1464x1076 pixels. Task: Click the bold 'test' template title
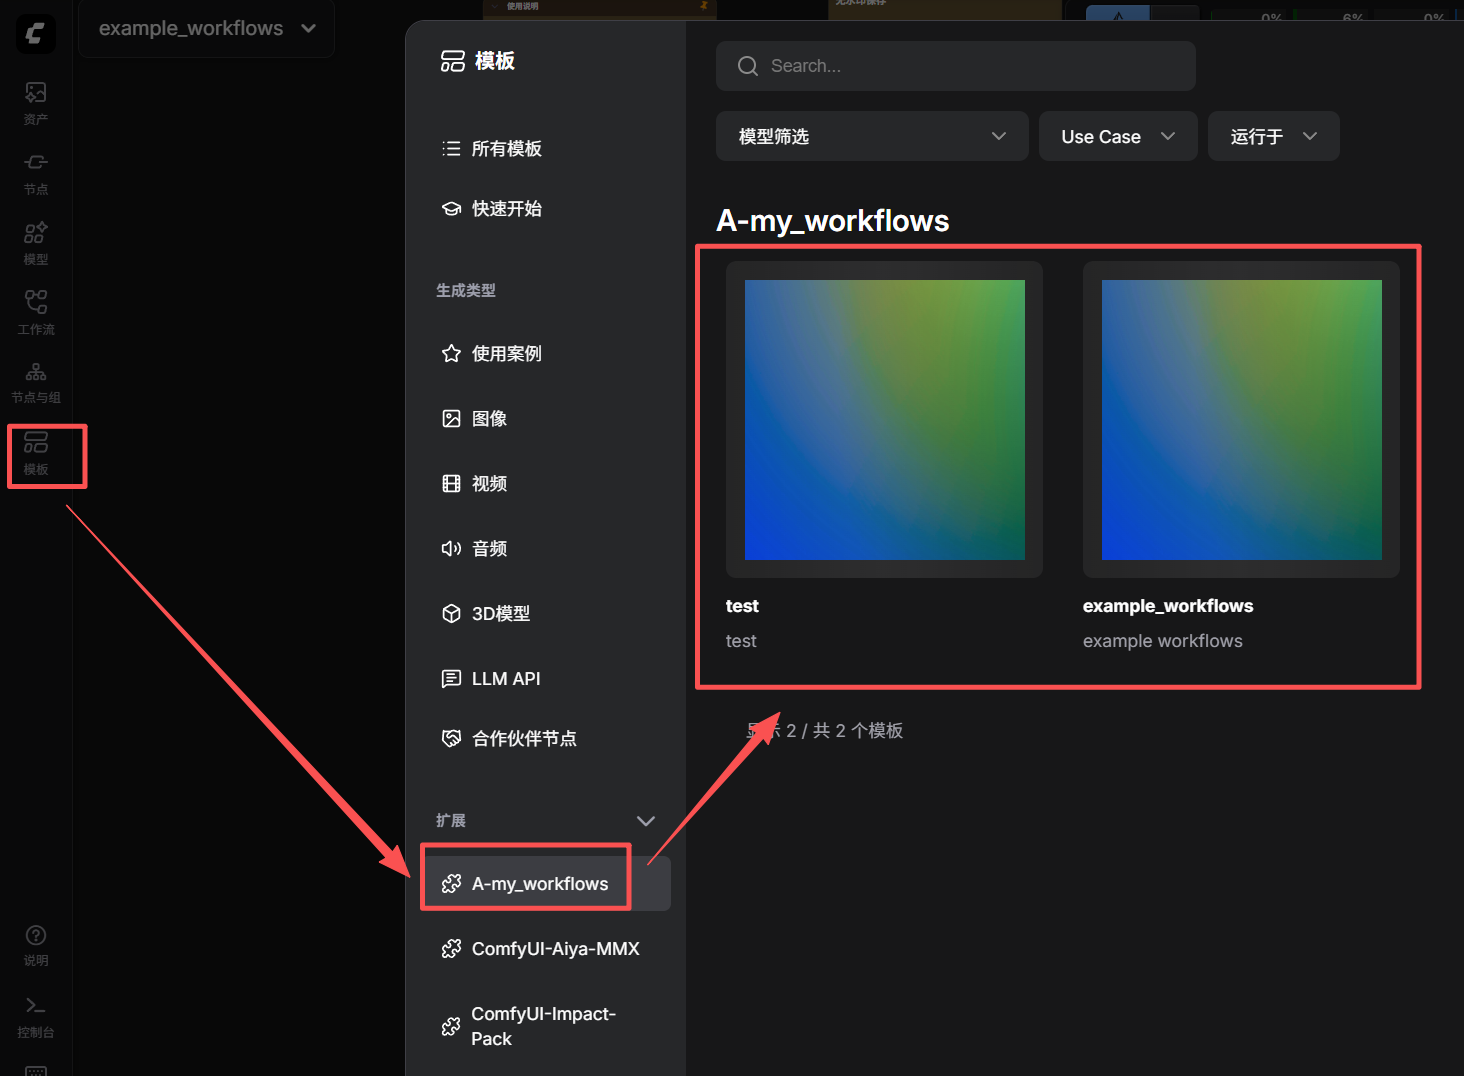tap(742, 606)
